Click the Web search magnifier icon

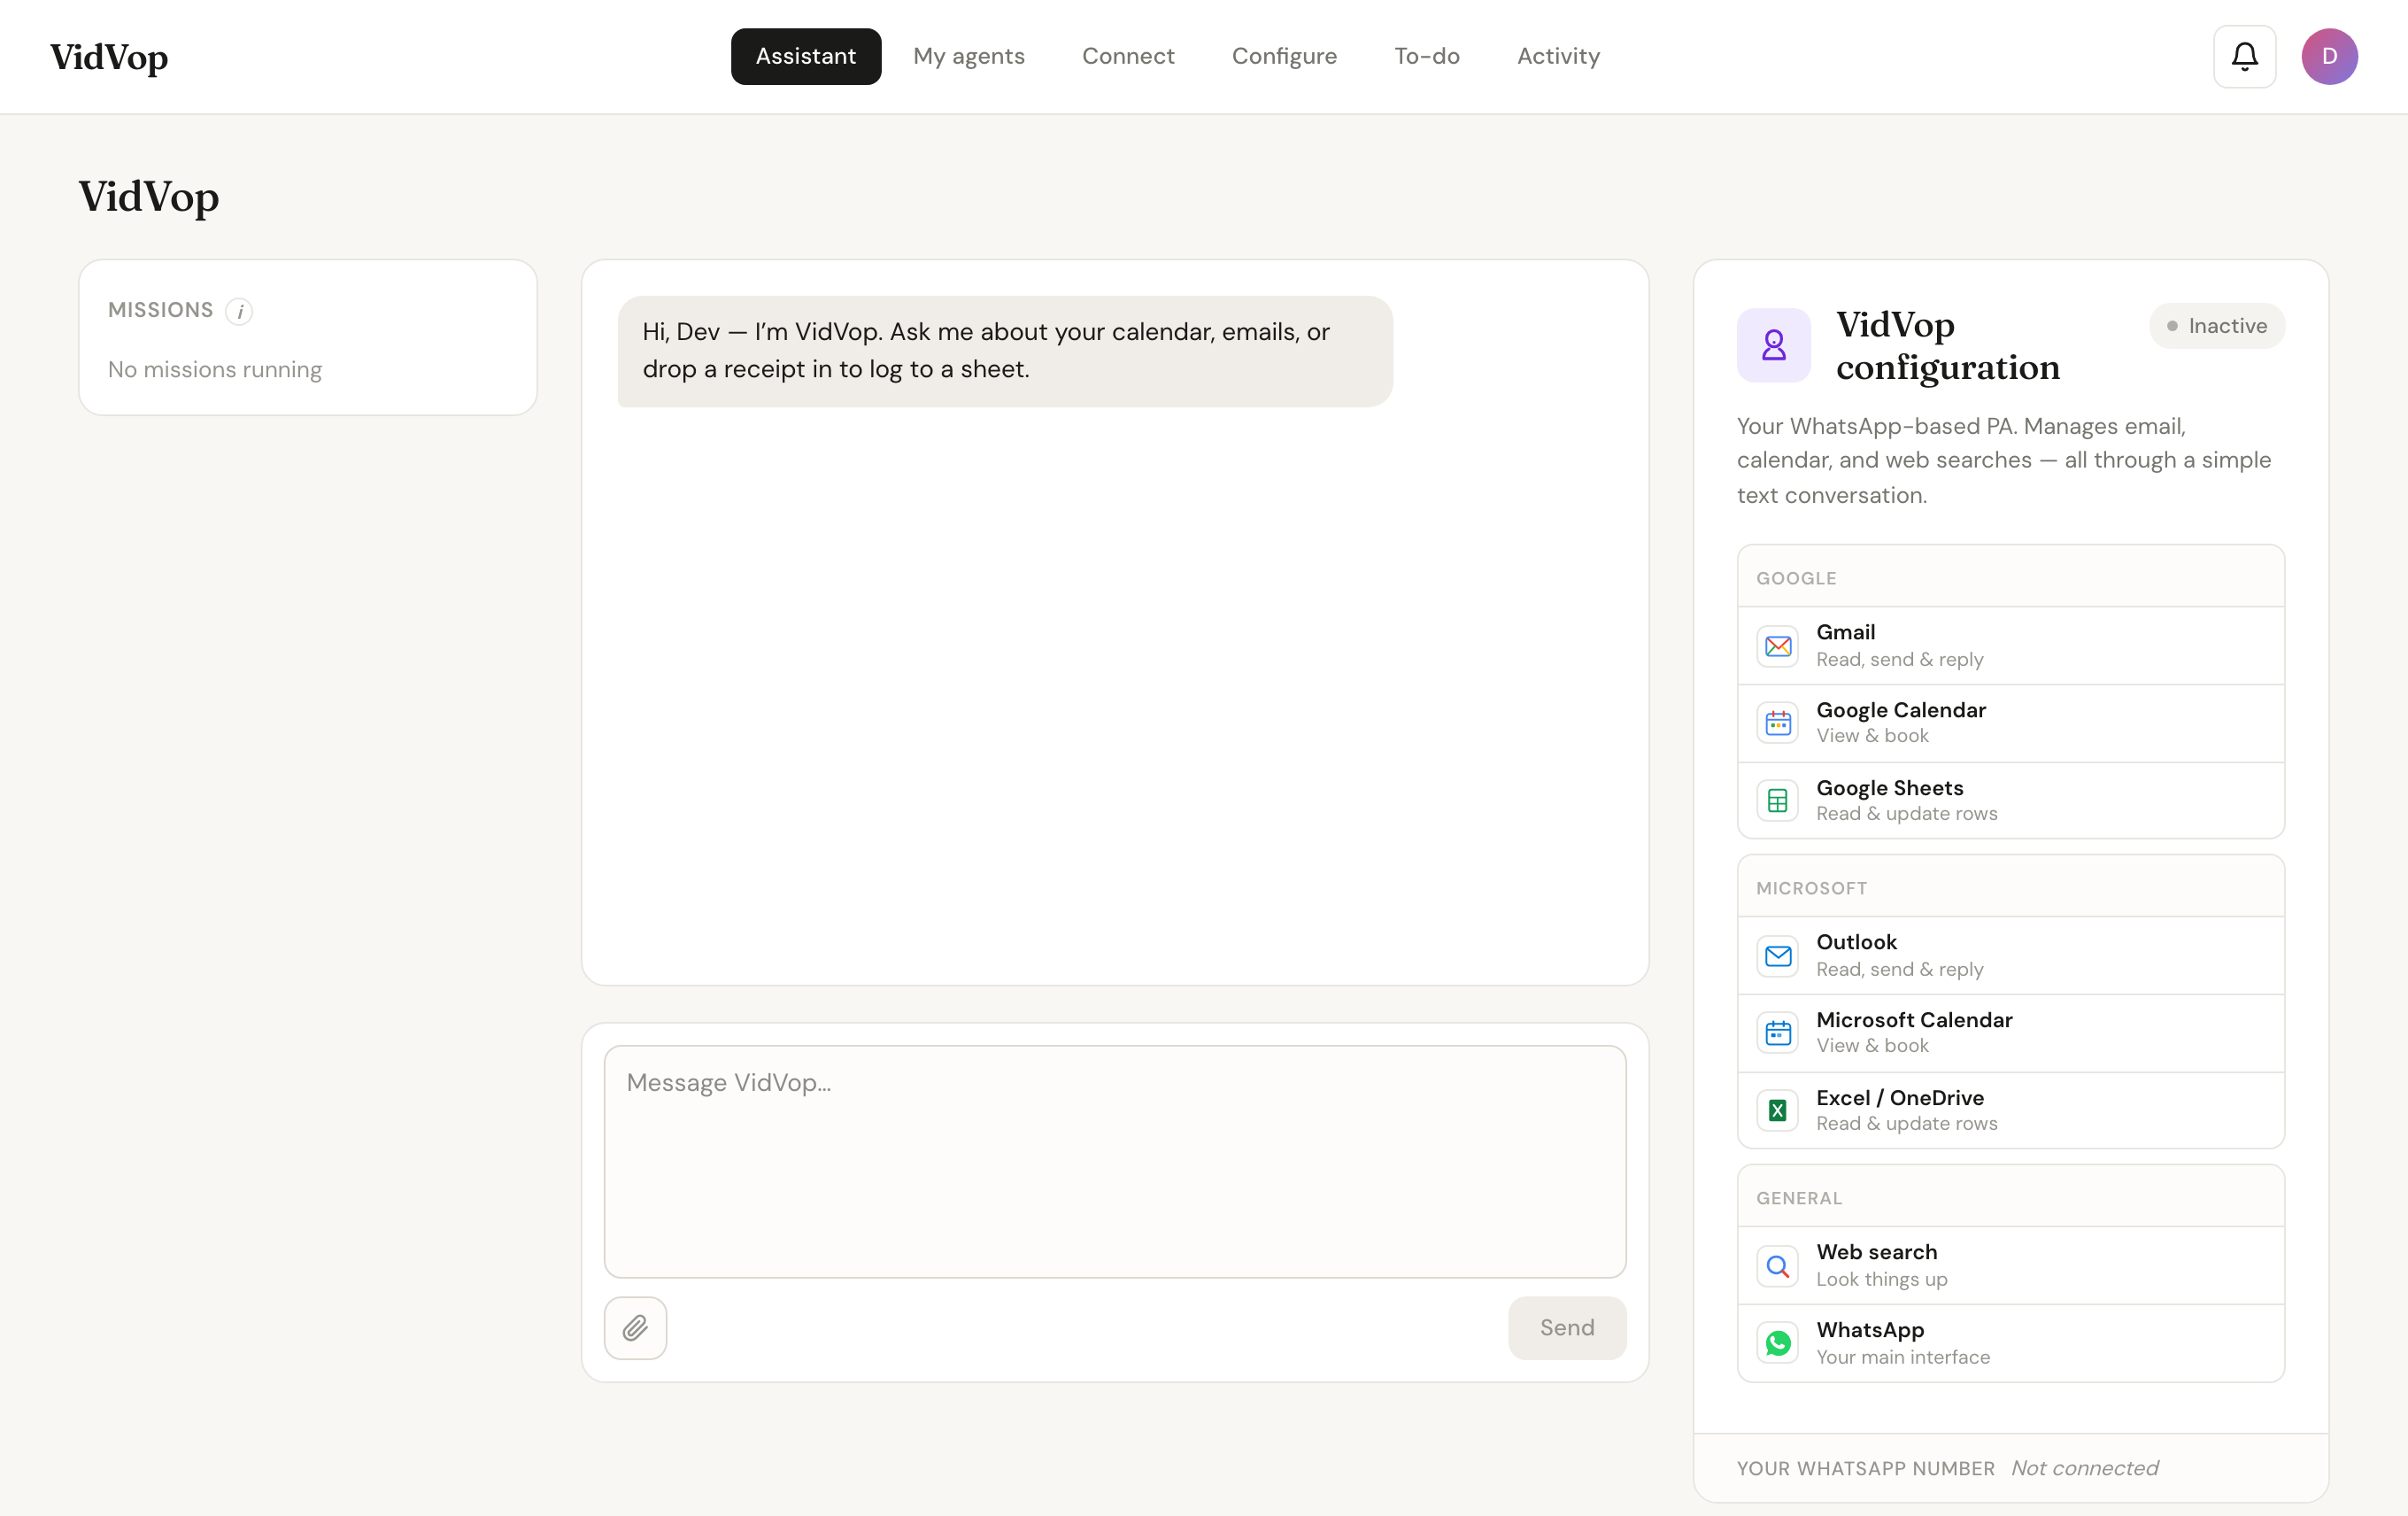click(x=1777, y=1266)
